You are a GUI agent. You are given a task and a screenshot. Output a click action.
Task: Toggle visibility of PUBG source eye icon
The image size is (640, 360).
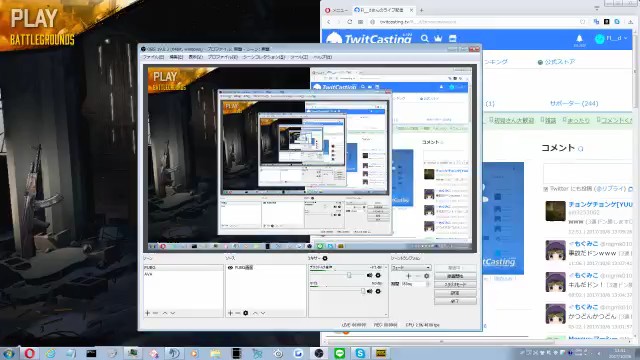[230, 268]
